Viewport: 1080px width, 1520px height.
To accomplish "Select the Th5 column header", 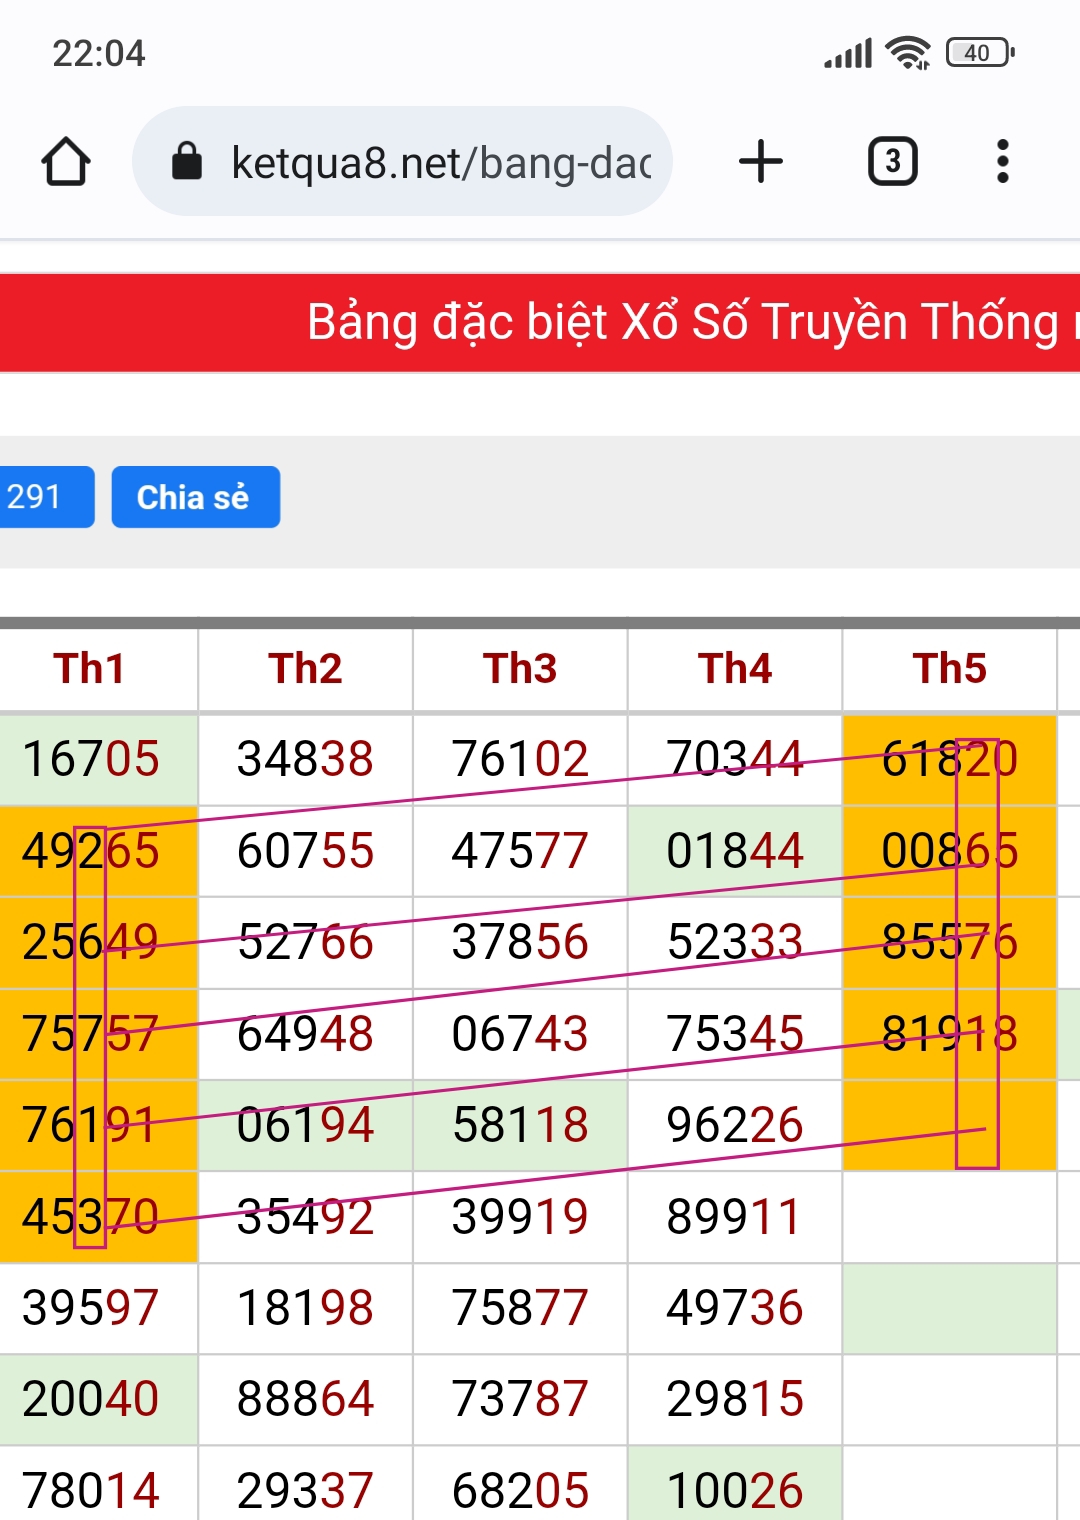I will pyautogui.click(x=949, y=669).
